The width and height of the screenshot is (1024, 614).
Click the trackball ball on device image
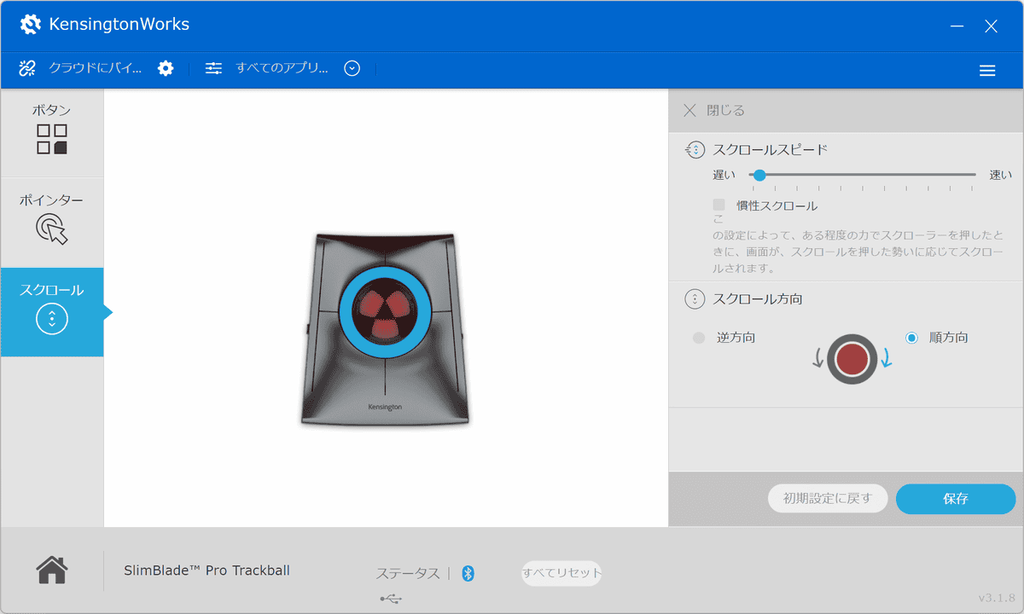click(x=385, y=312)
